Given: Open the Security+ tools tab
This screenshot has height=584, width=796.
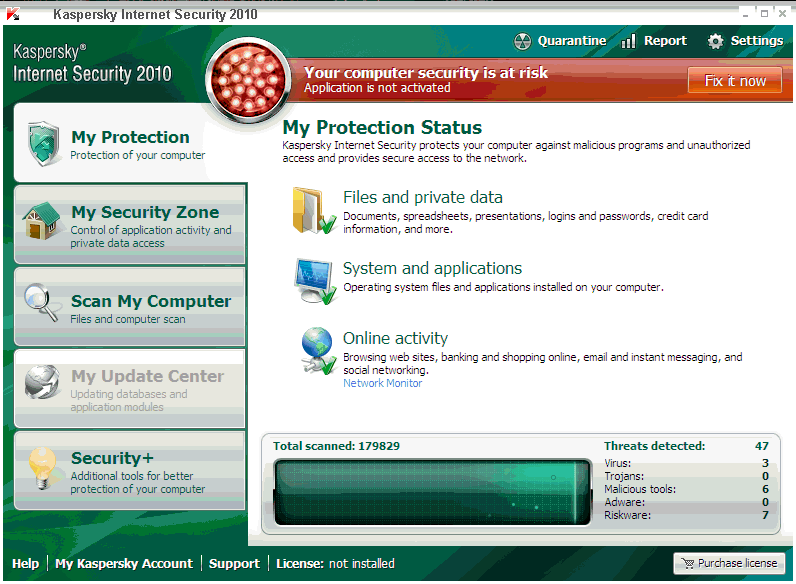Looking at the screenshot, I should click(x=129, y=470).
